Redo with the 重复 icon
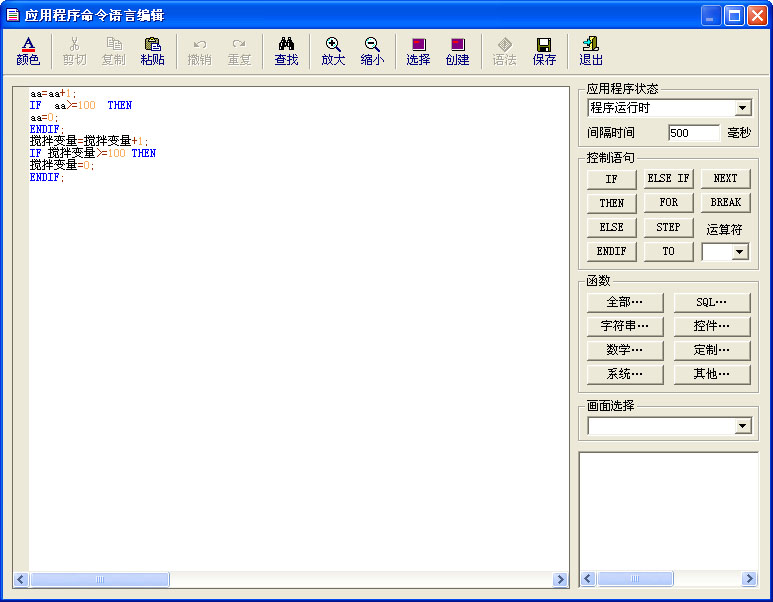This screenshot has width=773, height=602. pos(239,51)
